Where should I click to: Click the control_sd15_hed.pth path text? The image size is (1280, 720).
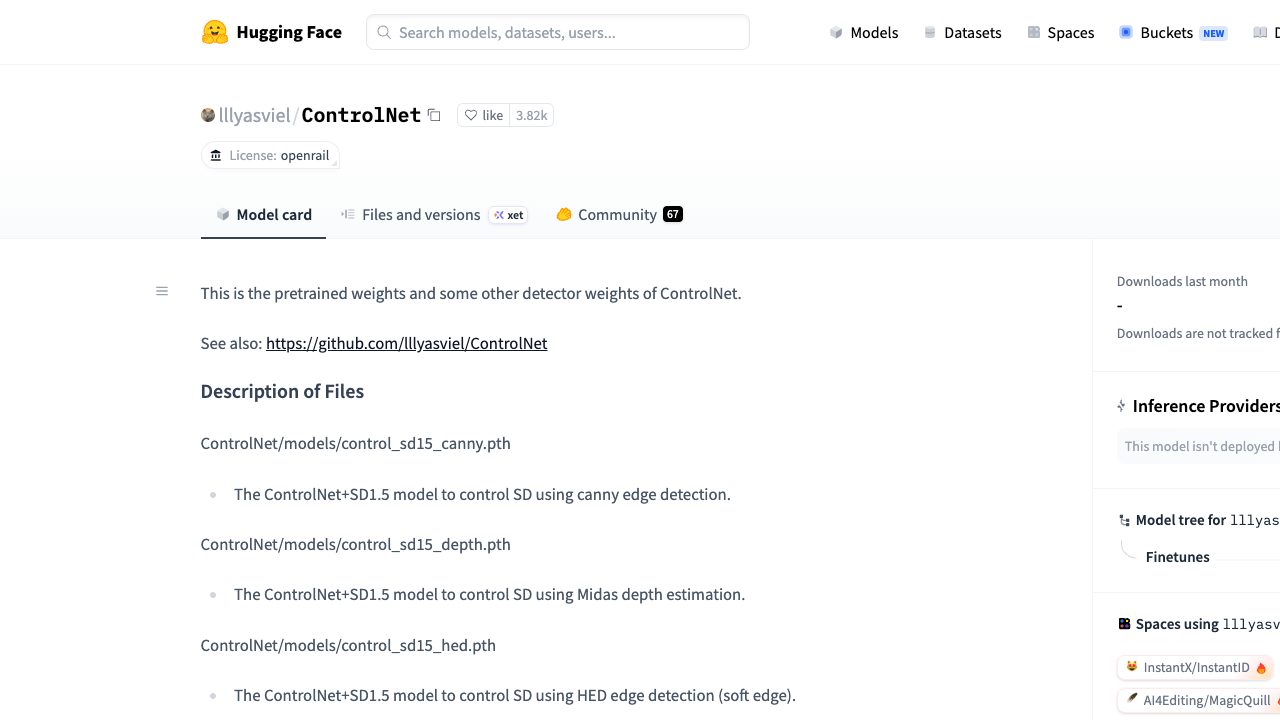coord(348,645)
